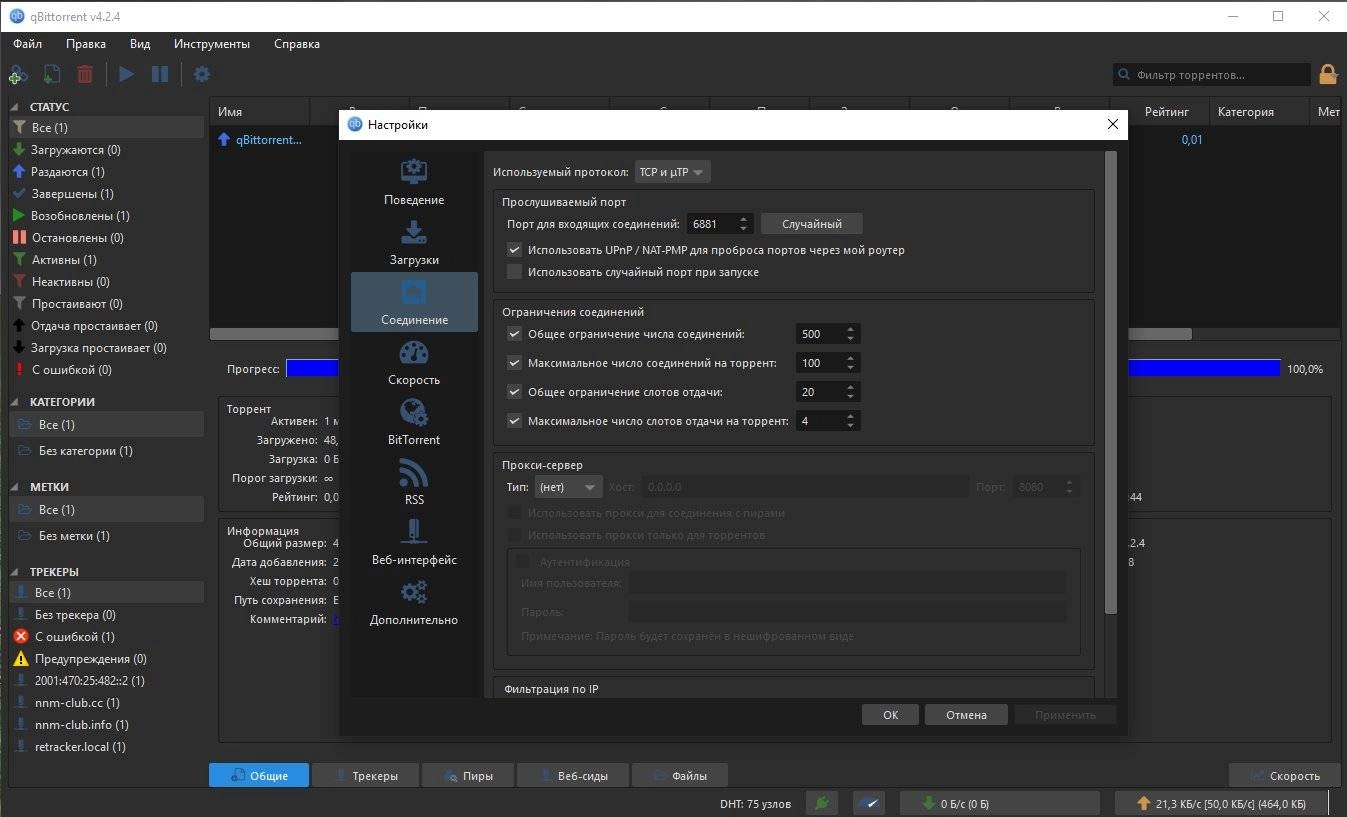Select the nnm-club.info (1) tracker filter

coord(106,725)
